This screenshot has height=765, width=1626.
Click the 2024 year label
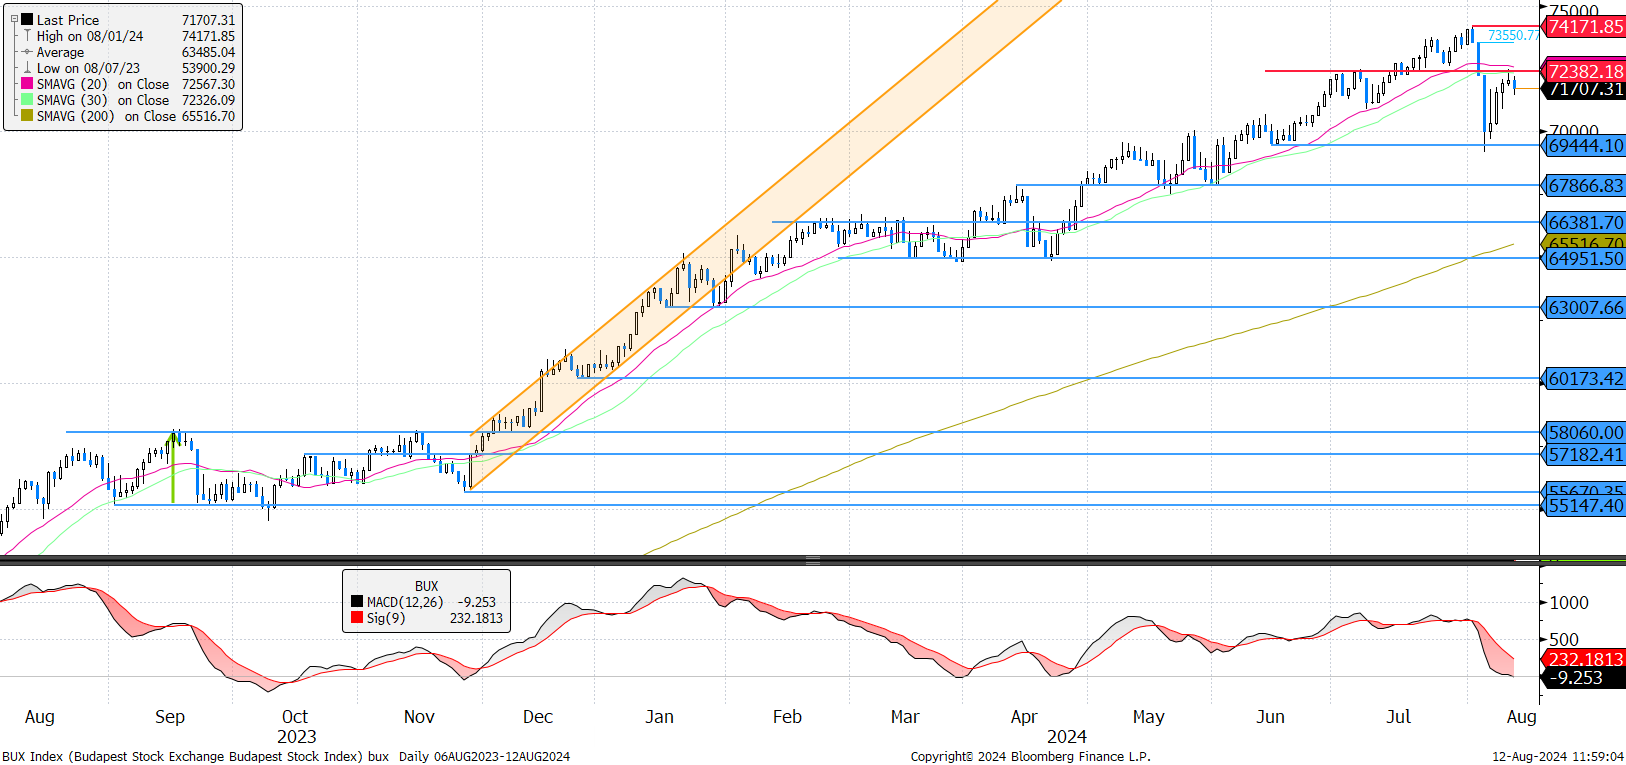coord(1067,737)
